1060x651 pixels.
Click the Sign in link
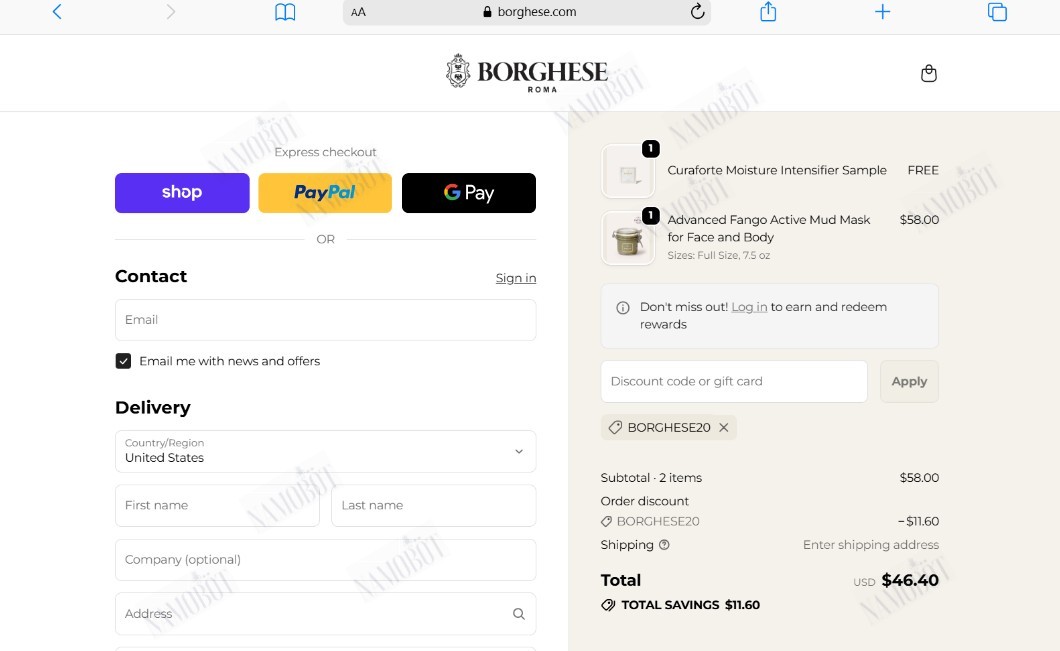tap(516, 278)
